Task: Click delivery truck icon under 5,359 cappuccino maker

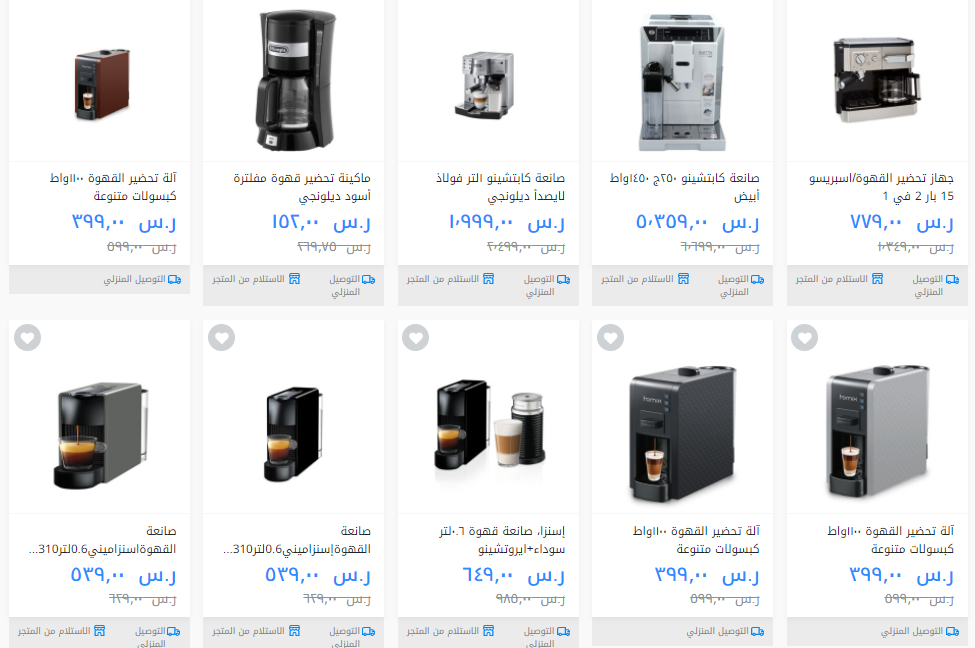Action: pos(757,280)
